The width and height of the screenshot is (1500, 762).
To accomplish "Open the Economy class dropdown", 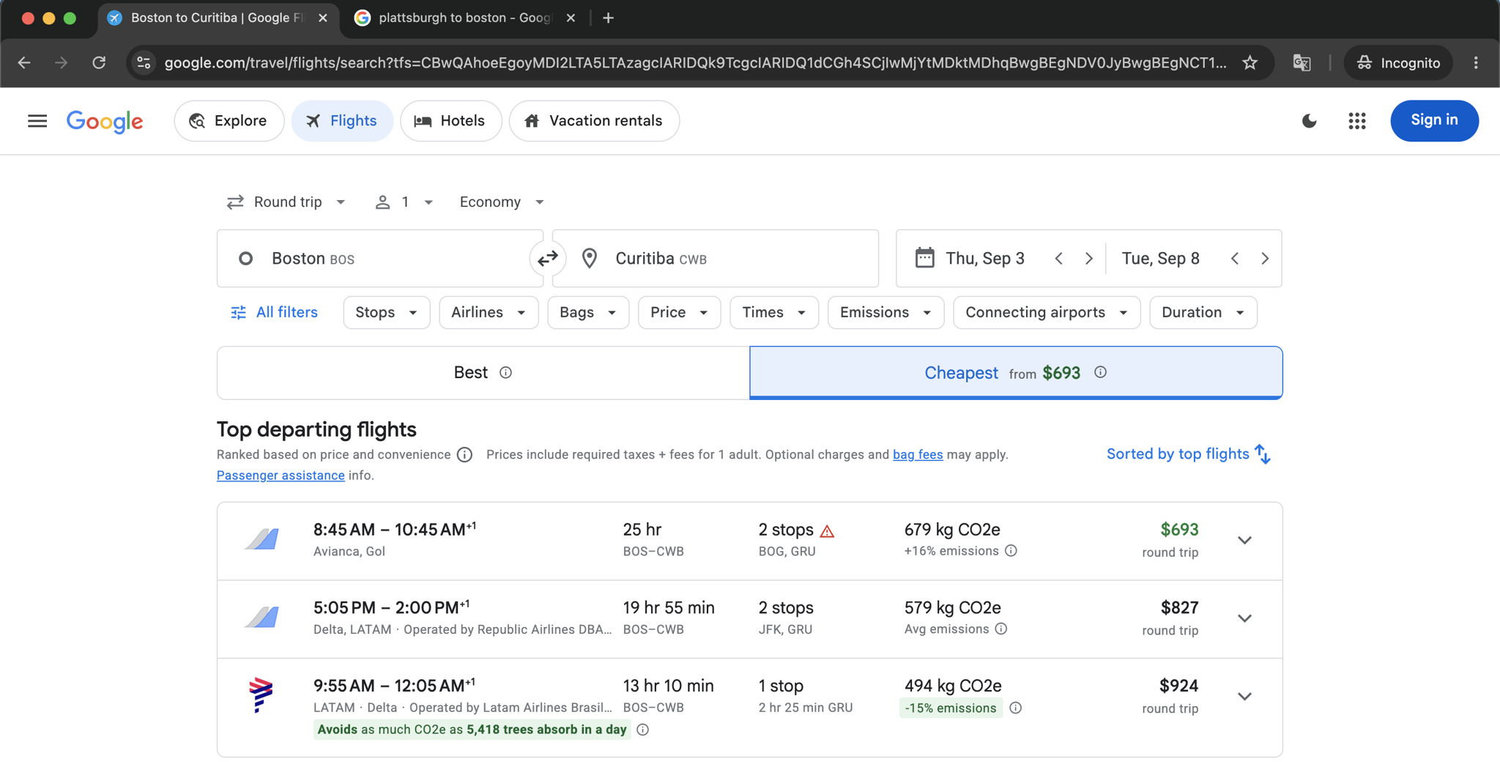I will coord(502,202).
